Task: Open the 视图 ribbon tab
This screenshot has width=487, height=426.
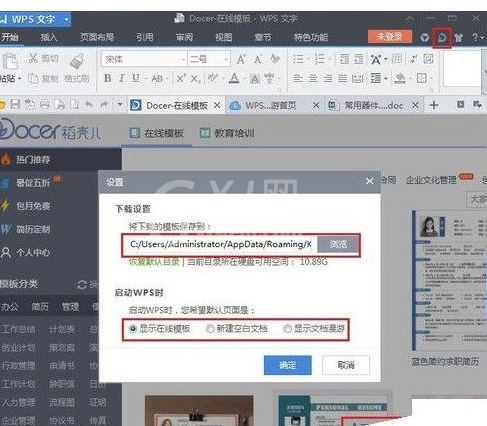Action: (x=223, y=37)
